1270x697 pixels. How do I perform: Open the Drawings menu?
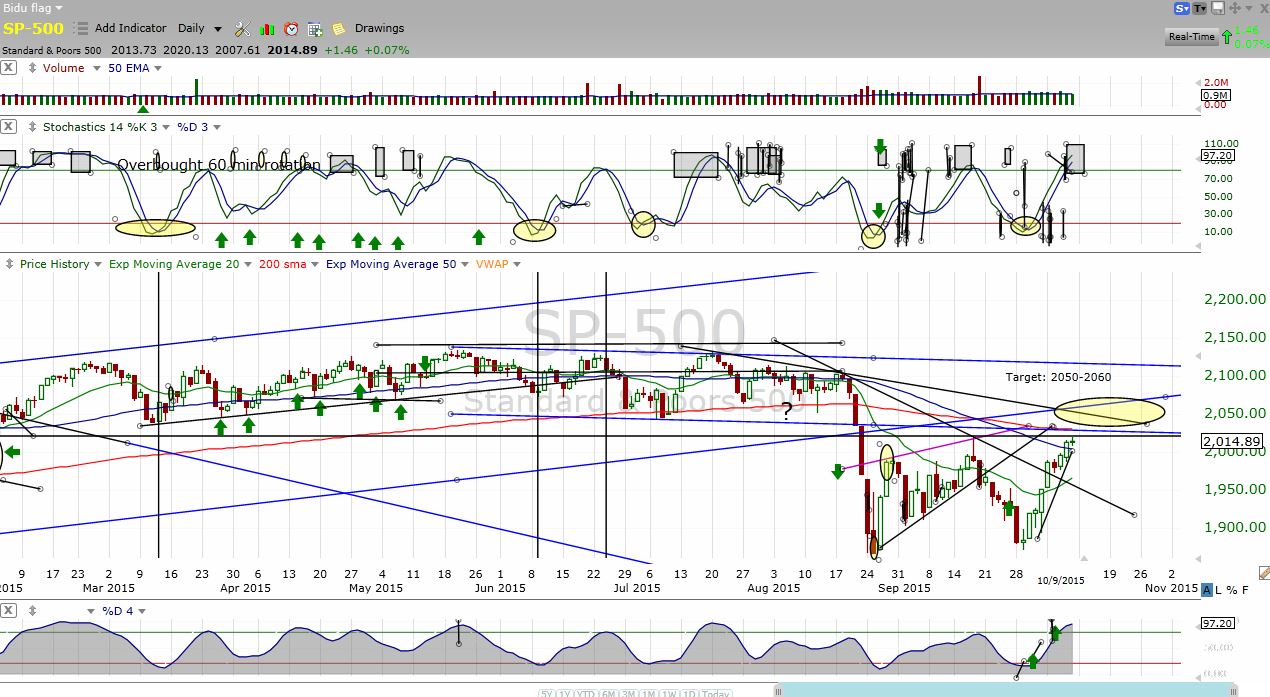point(379,29)
